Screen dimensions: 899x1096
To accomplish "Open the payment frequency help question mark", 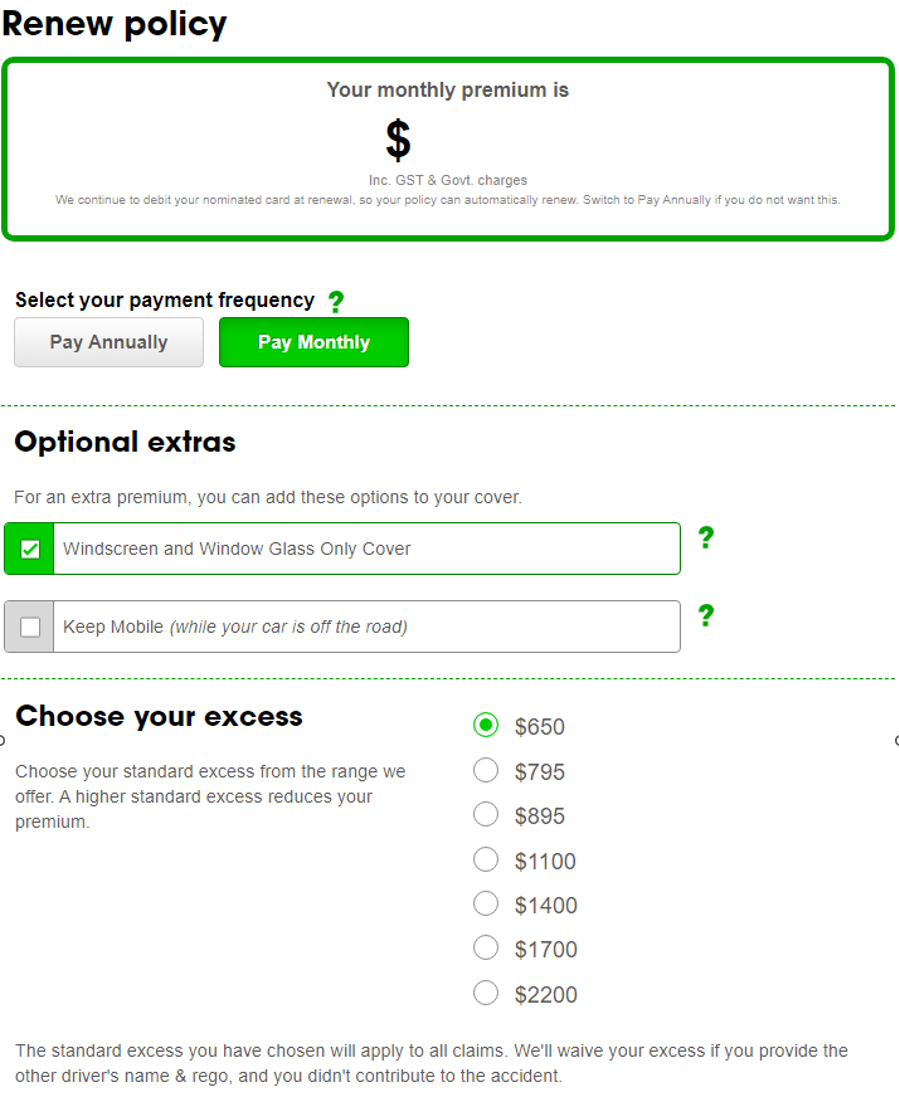I will 336,301.
